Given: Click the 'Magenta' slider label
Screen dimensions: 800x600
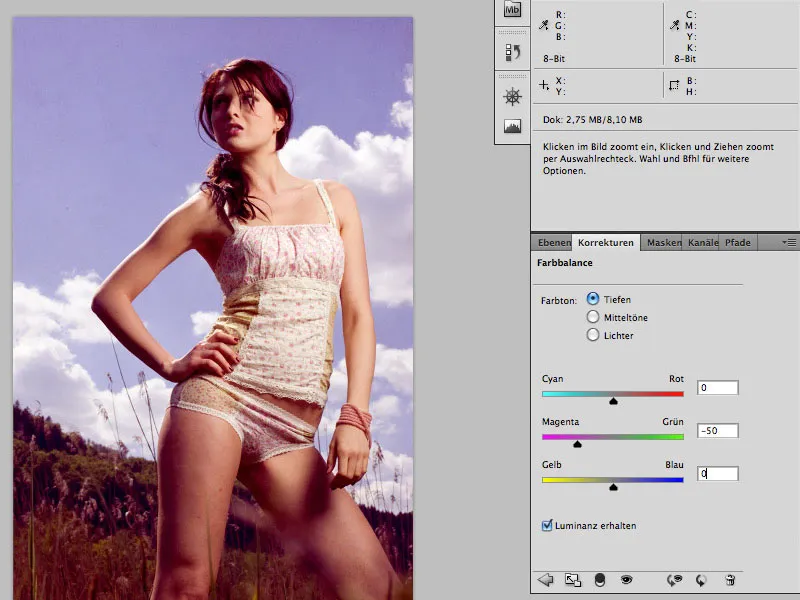Looking at the screenshot, I should pos(560,422).
